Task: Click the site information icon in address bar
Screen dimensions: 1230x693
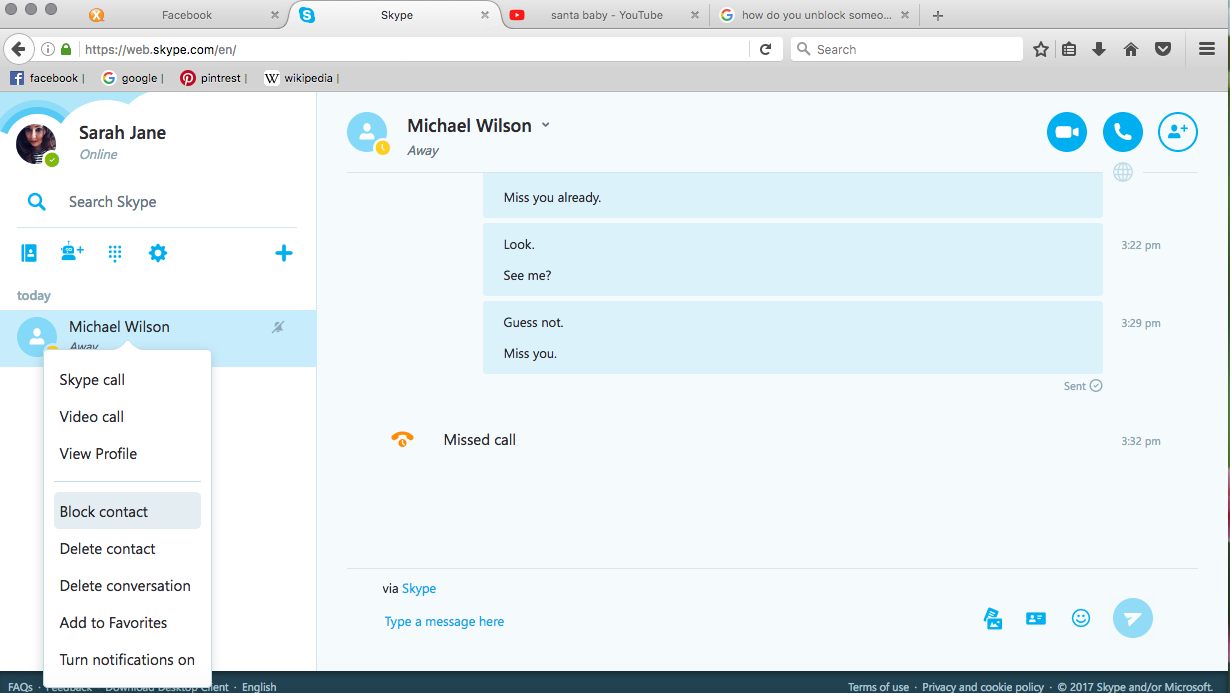Action: [x=48, y=49]
